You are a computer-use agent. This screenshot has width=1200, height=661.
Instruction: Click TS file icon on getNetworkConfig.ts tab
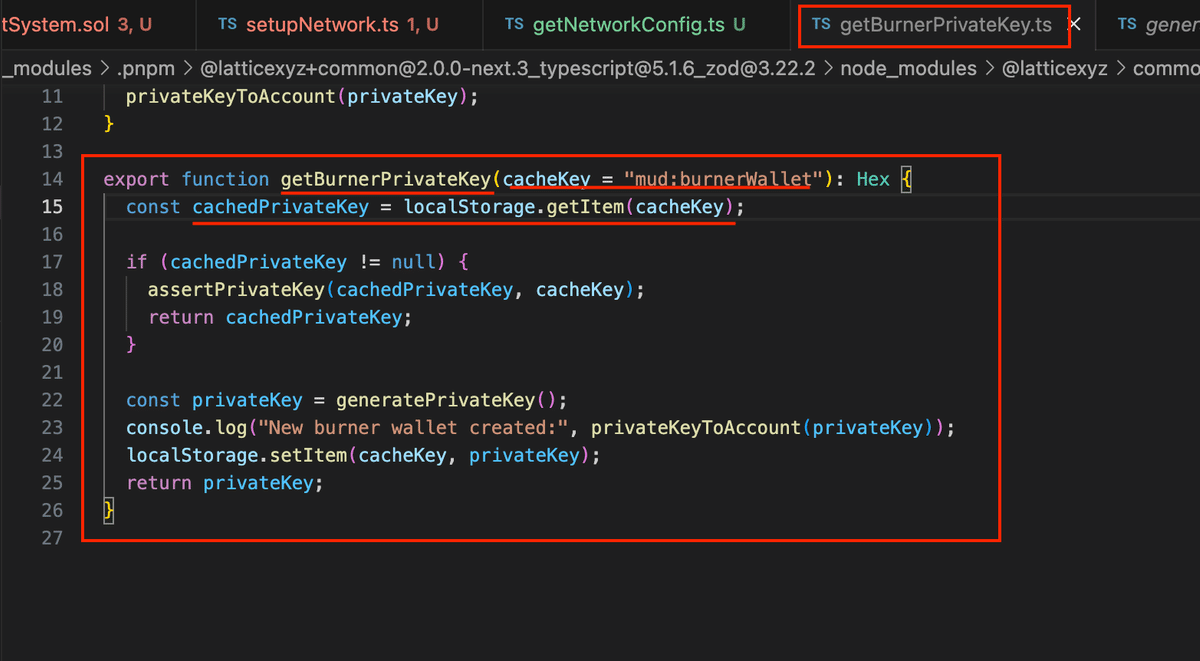(x=514, y=24)
